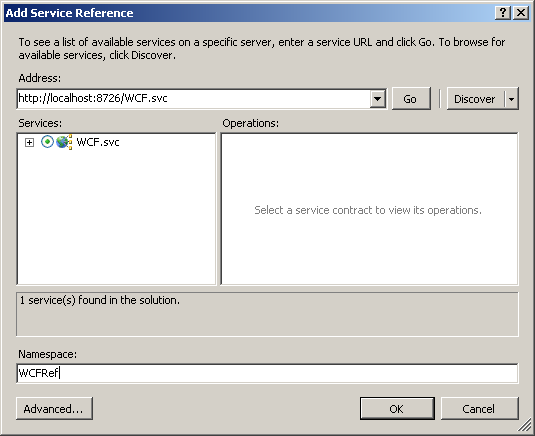
Task: Click Discover to browse solution services
Action: (x=475, y=99)
